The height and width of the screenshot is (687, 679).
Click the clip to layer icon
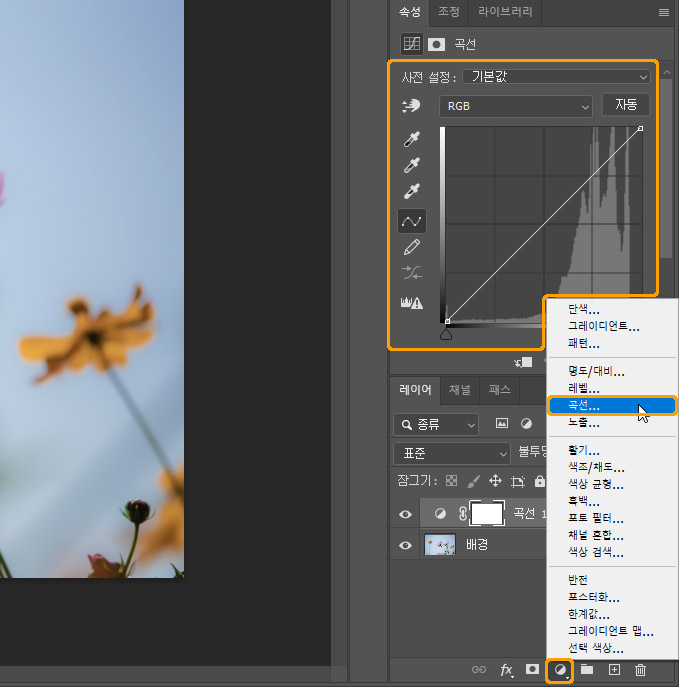coord(523,362)
